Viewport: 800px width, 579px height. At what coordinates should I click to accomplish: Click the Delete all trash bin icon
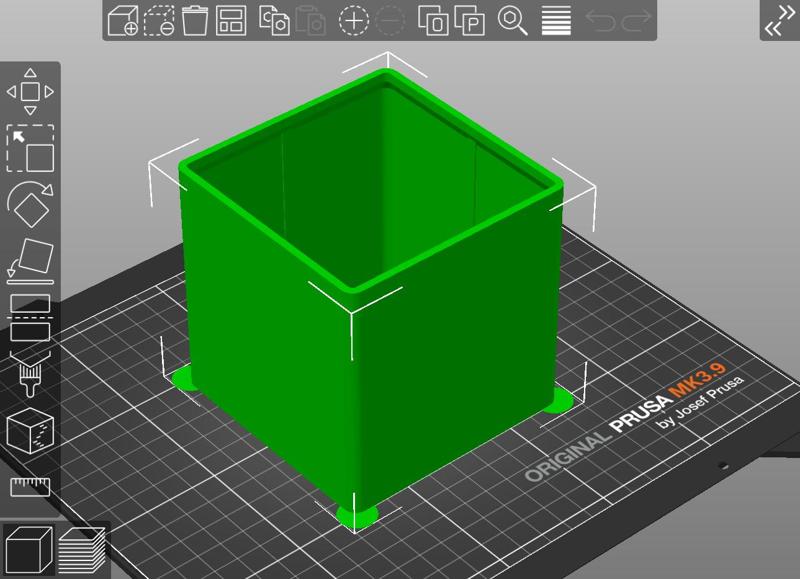(195, 20)
